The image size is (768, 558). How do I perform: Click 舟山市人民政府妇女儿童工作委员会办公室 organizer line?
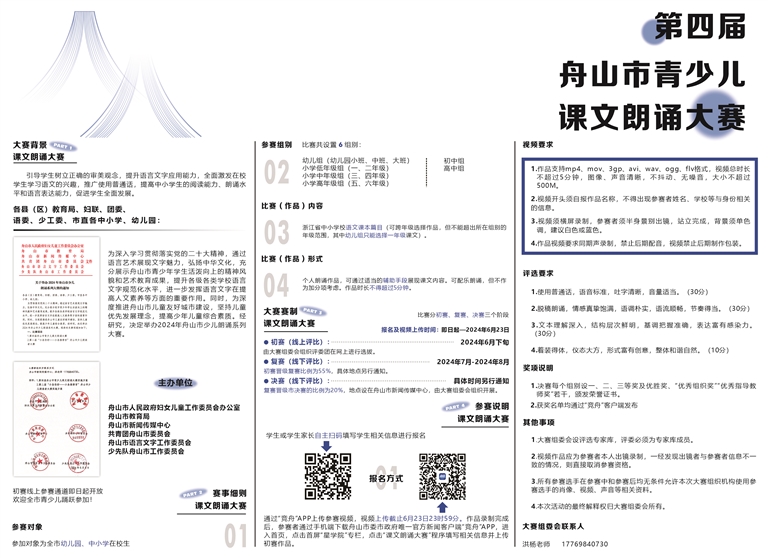coord(174,407)
